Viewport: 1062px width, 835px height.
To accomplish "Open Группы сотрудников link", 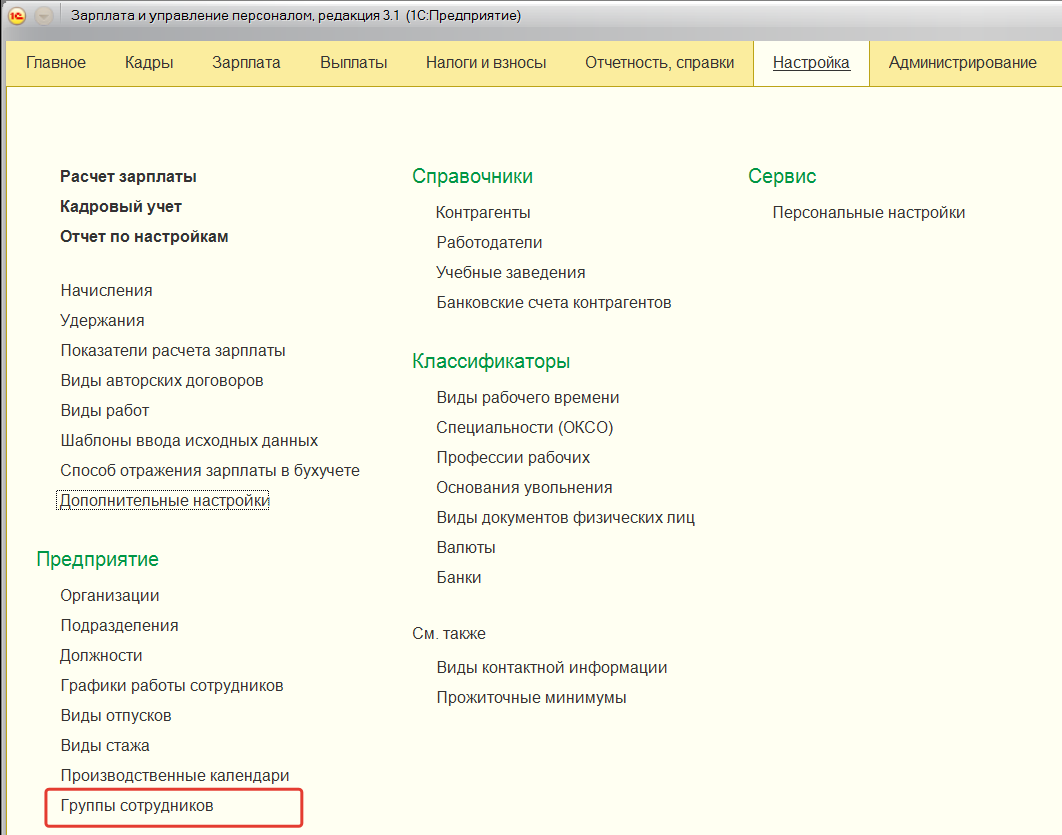I will coord(137,805).
